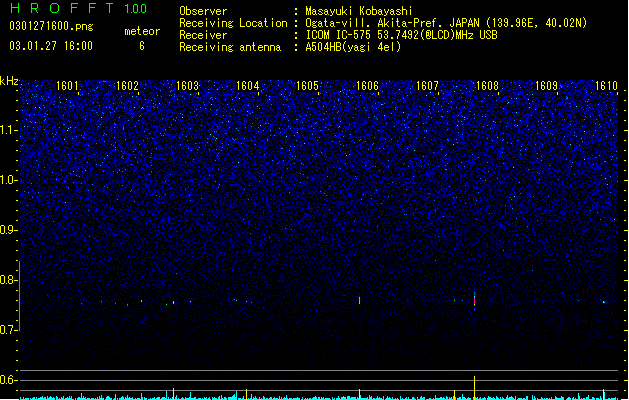The height and width of the screenshot is (400, 629).
Task: Click the strong red meteor echo near 1608
Action: [x=475, y=301]
